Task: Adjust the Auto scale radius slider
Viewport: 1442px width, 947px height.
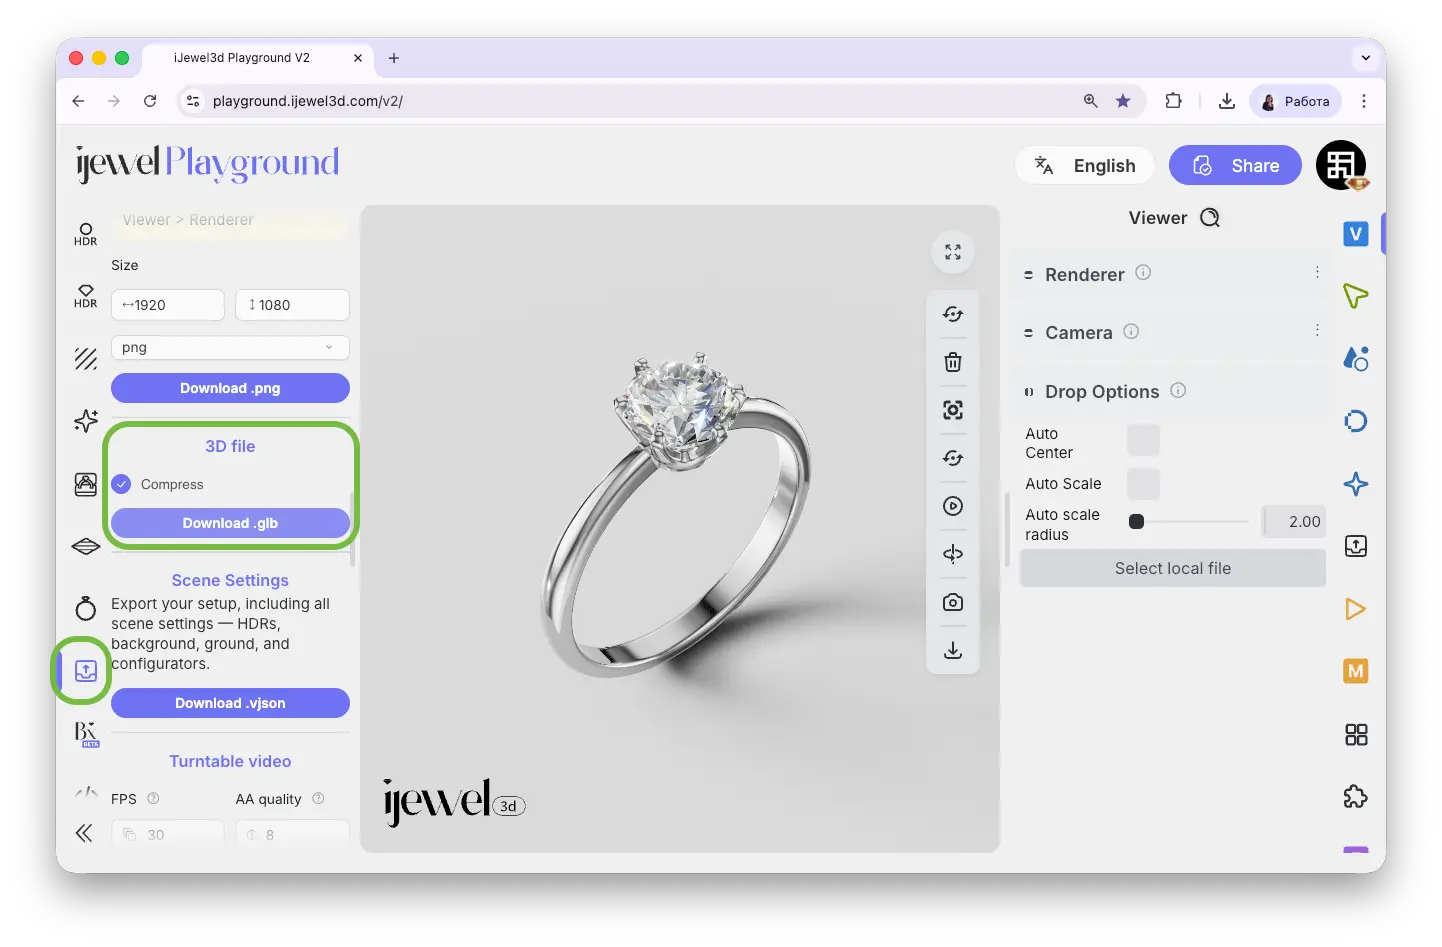Action: [x=1188, y=521]
